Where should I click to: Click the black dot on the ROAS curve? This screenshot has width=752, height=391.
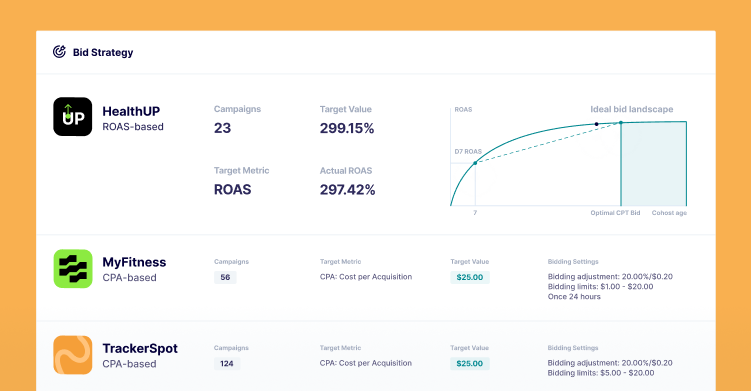pyautogui.click(x=597, y=124)
